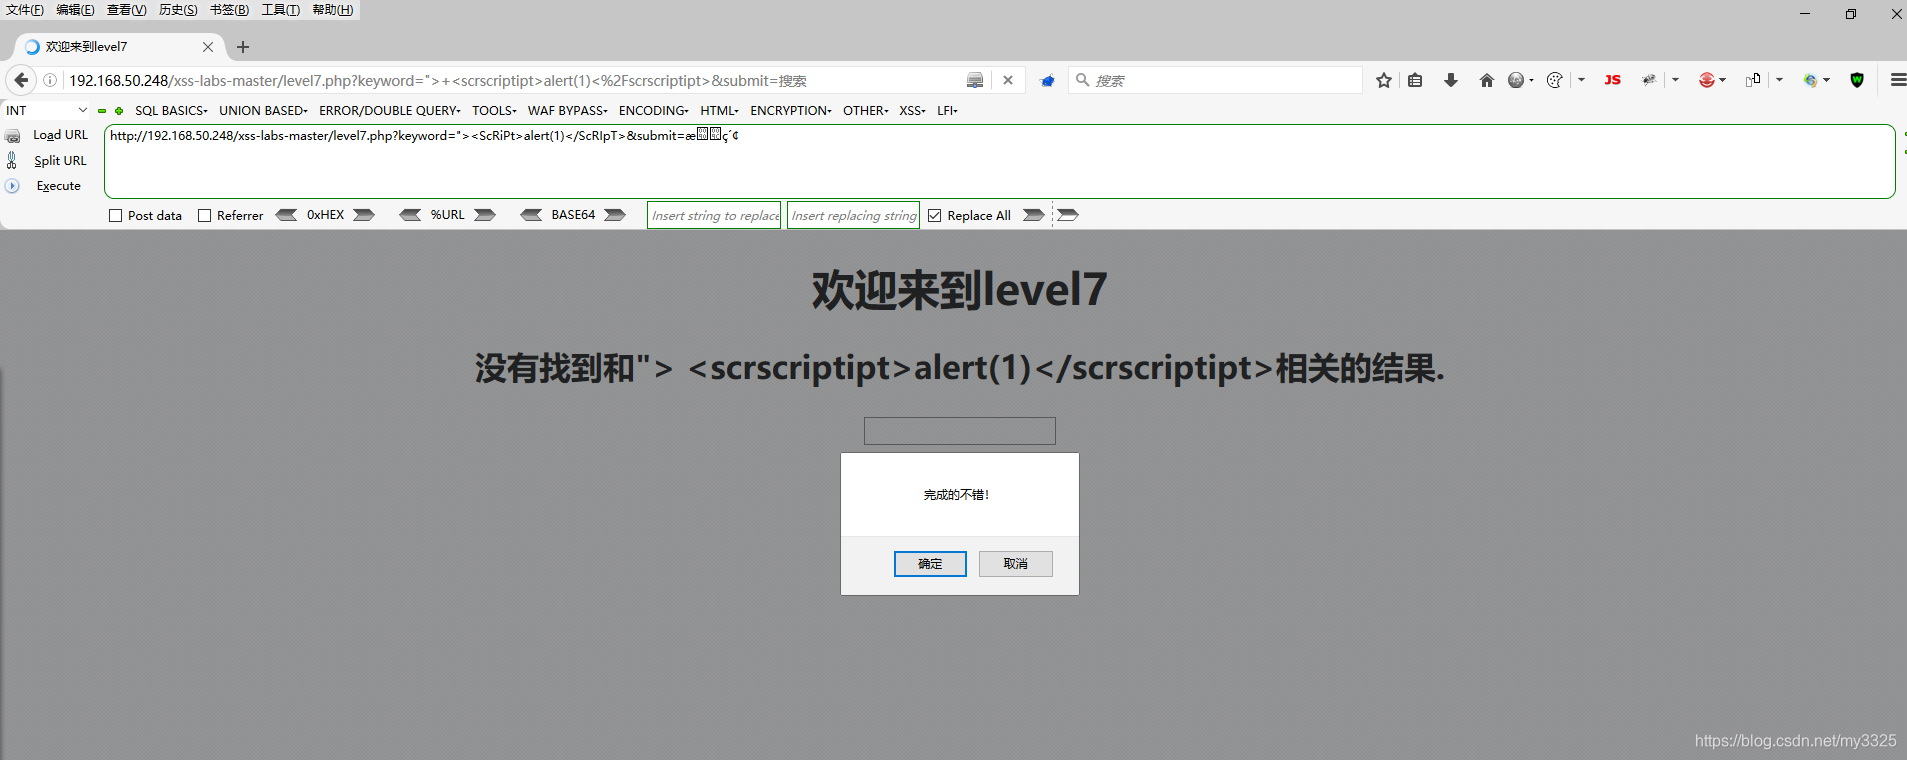Click Split URL in HackBar
Screen dimensions: 1907x760
tap(60, 160)
